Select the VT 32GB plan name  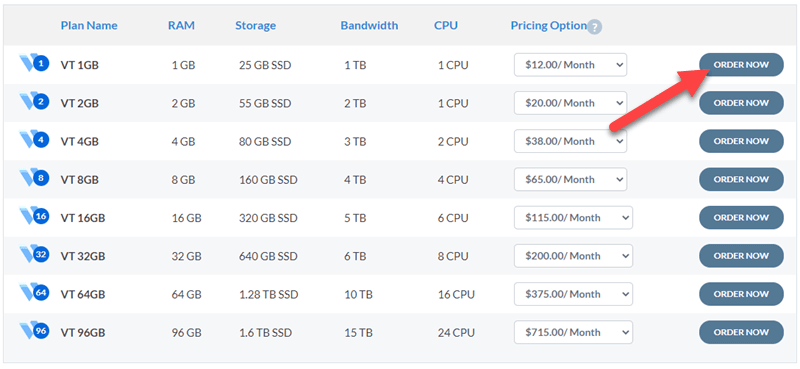pyautogui.click(x=83, y=257)
